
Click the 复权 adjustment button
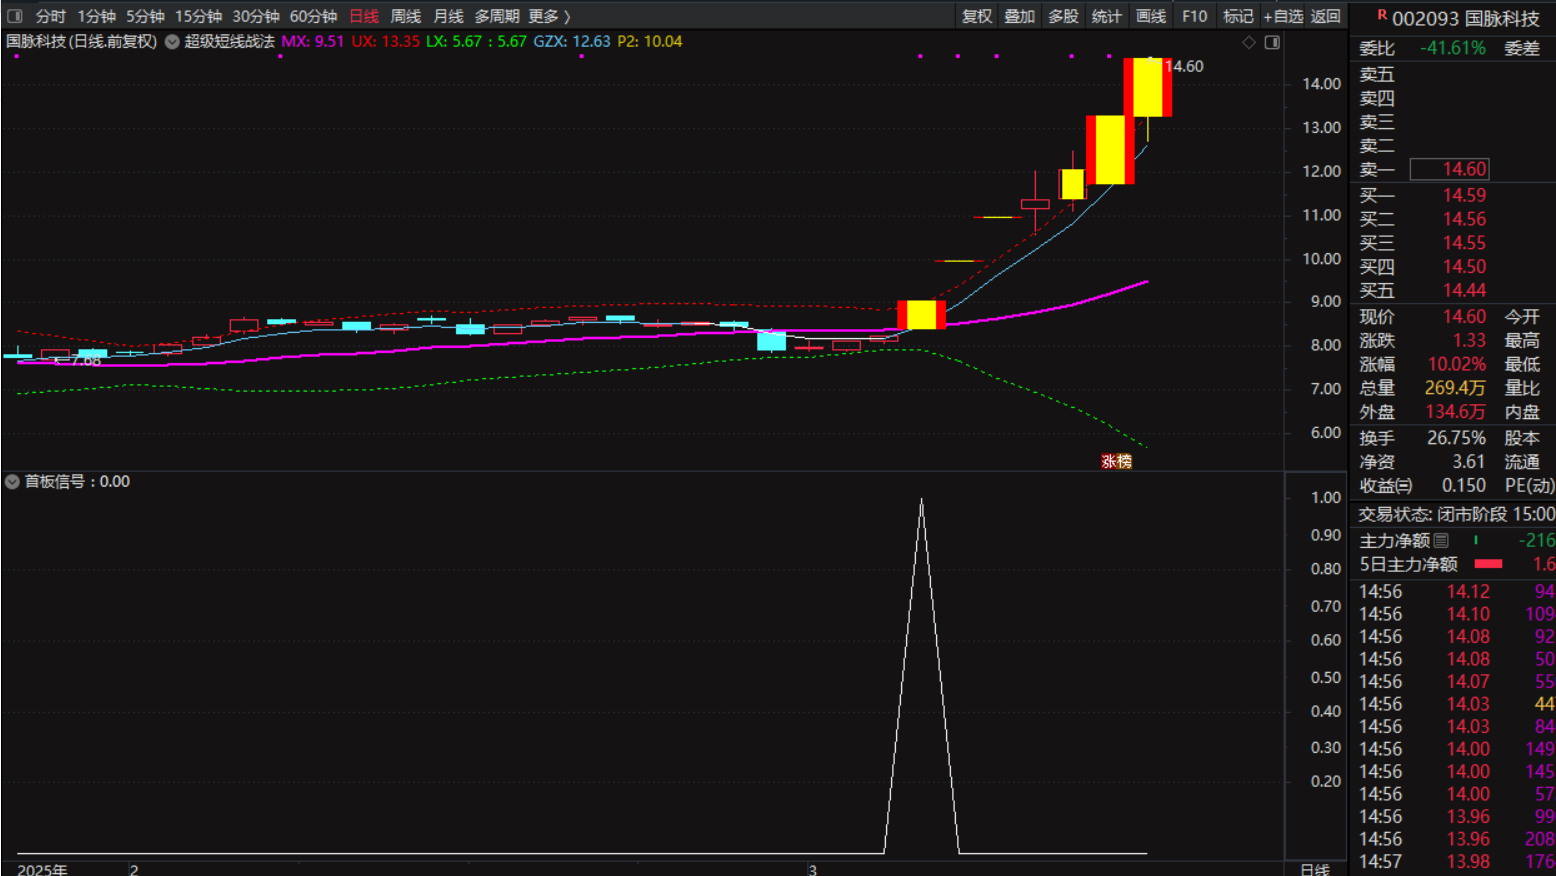click(977, 16)
